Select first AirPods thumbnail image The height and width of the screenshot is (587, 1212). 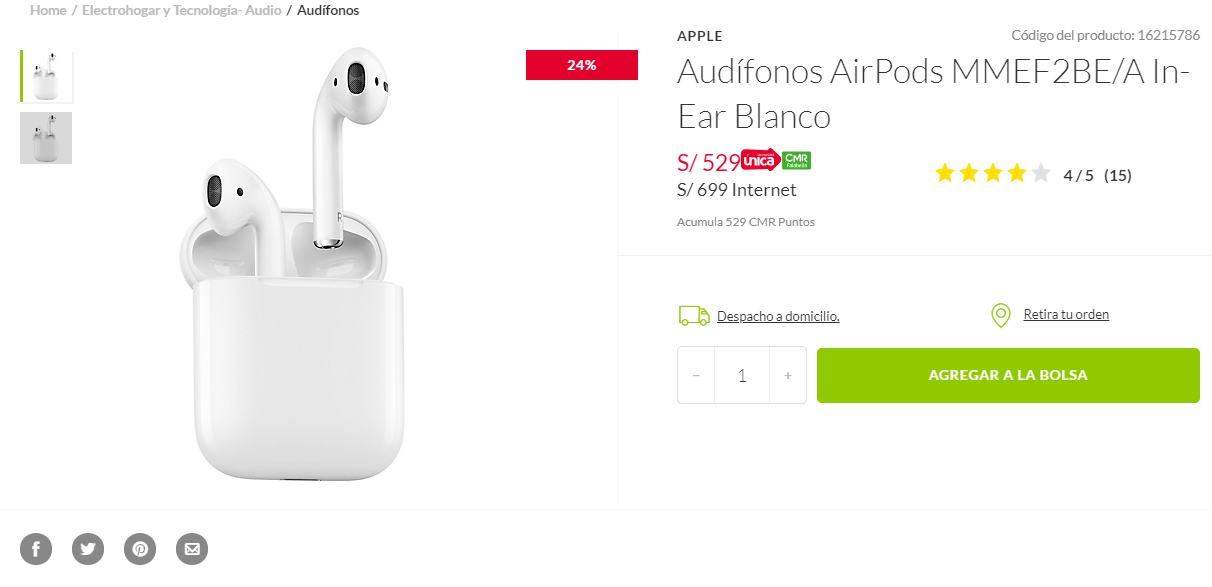tap(46, 76)
